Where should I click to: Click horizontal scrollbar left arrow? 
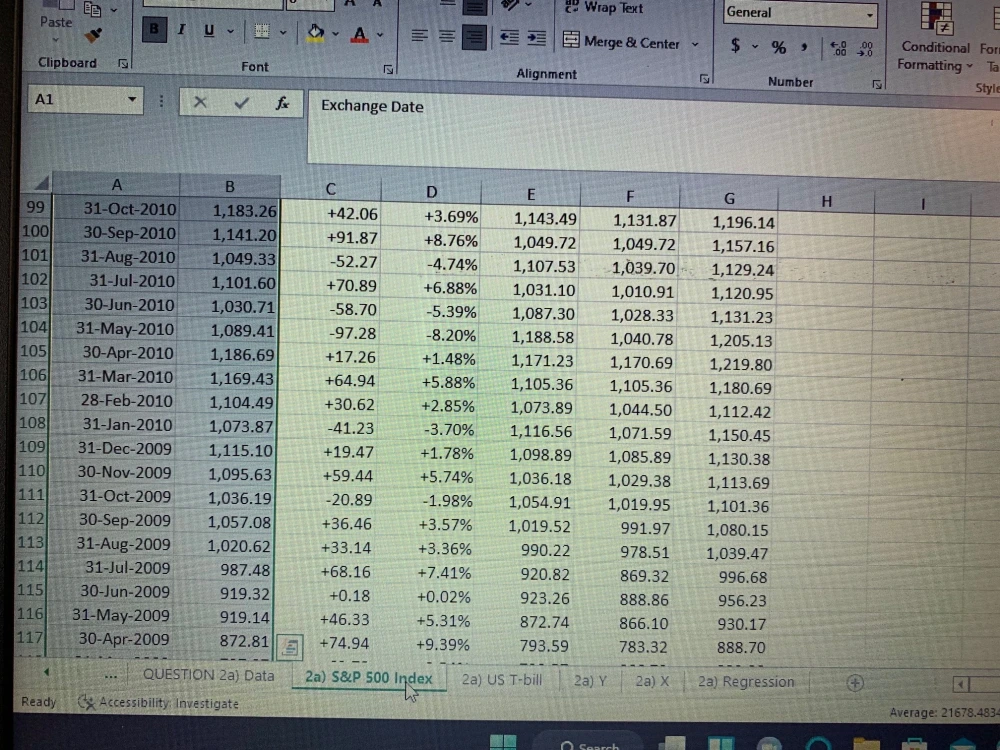[960, 685]
